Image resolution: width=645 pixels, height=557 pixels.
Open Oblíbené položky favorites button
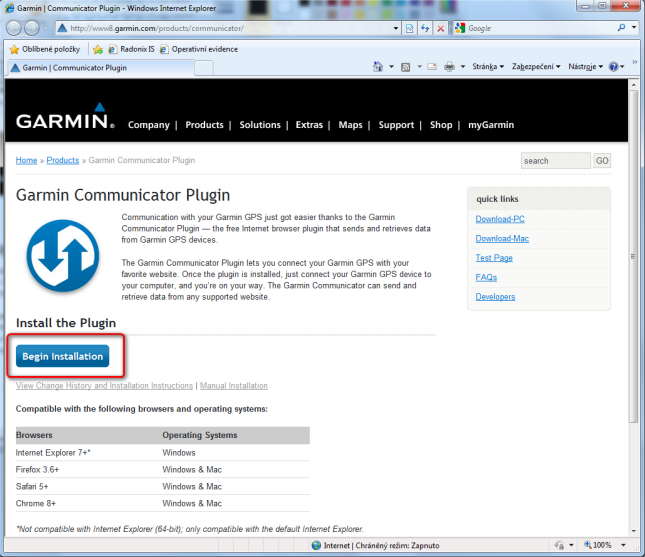pyautogui.click(x=45, y=49)
